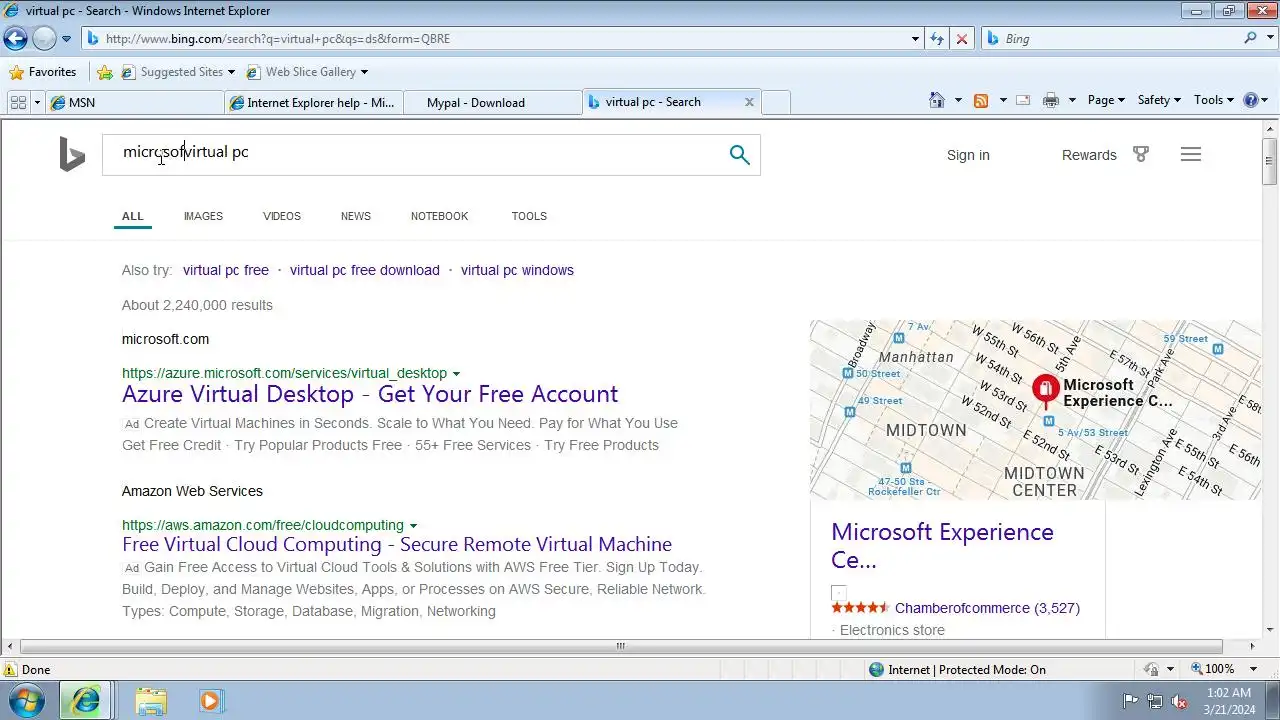
Task: Expand the Print options dropdown arrow
Action: [1072, 100]
